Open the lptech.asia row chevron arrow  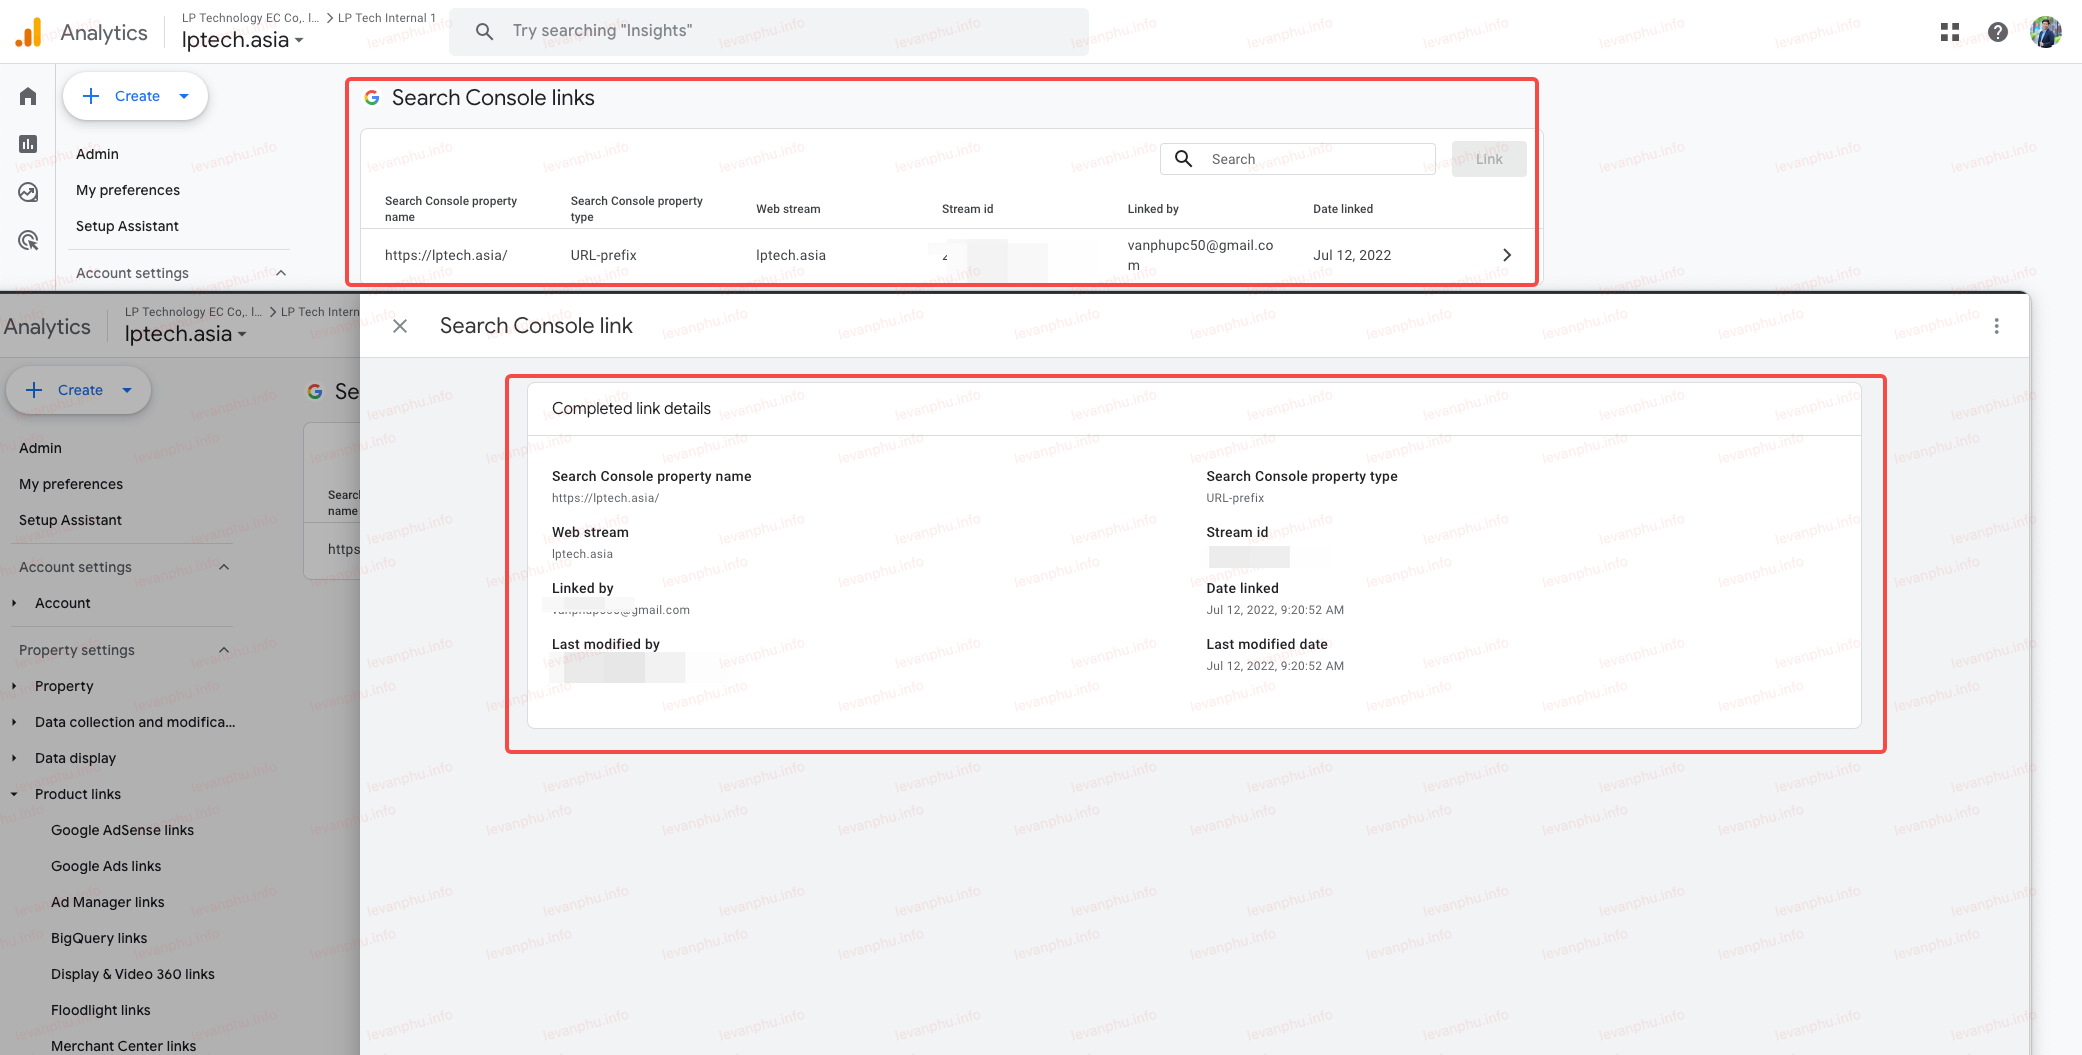pyautogui.click(x=1507, y=255)
